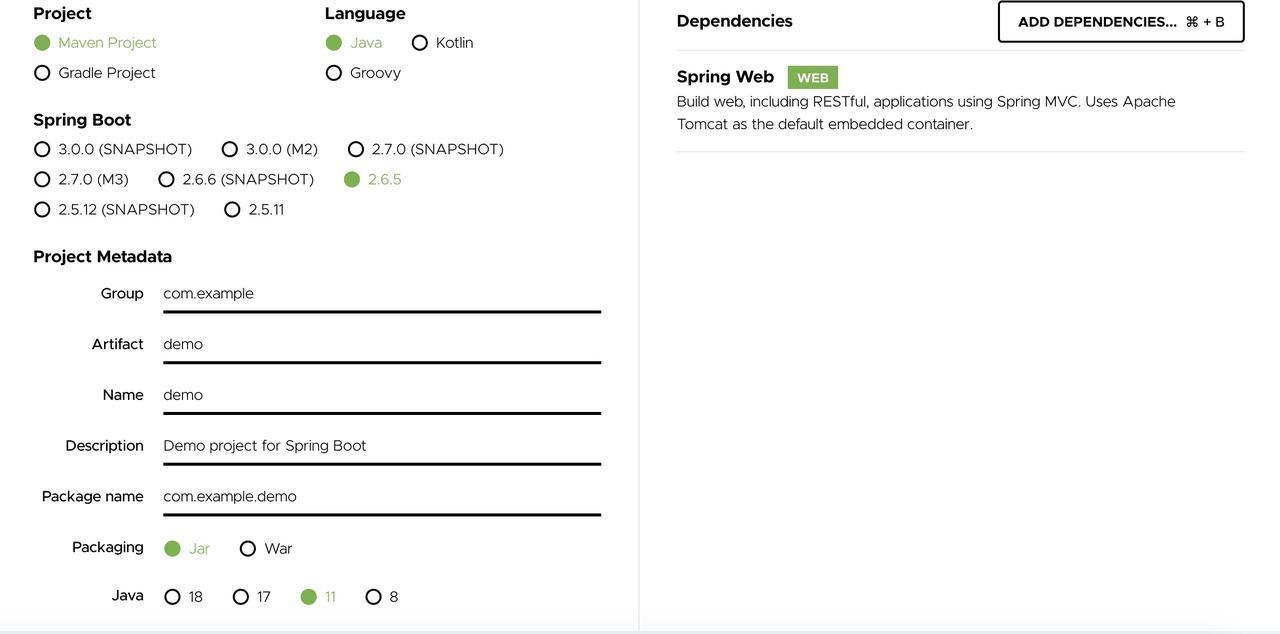Image resolution: width=1280 pixels, height=634 pixels.
Task: Select Spring Boot 2.5.11 version
Action: [x=232, y=209]
